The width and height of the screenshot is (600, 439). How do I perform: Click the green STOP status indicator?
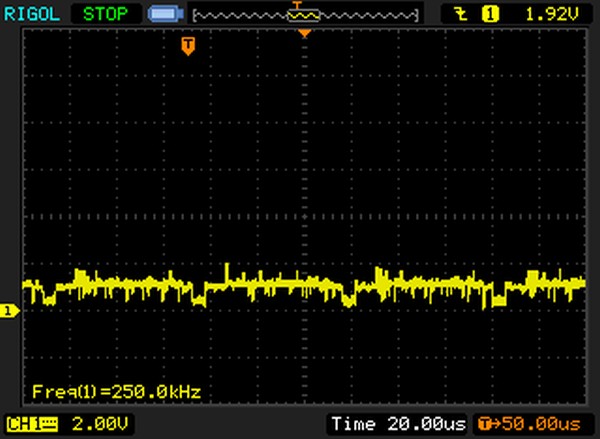[x=107, y=14]
